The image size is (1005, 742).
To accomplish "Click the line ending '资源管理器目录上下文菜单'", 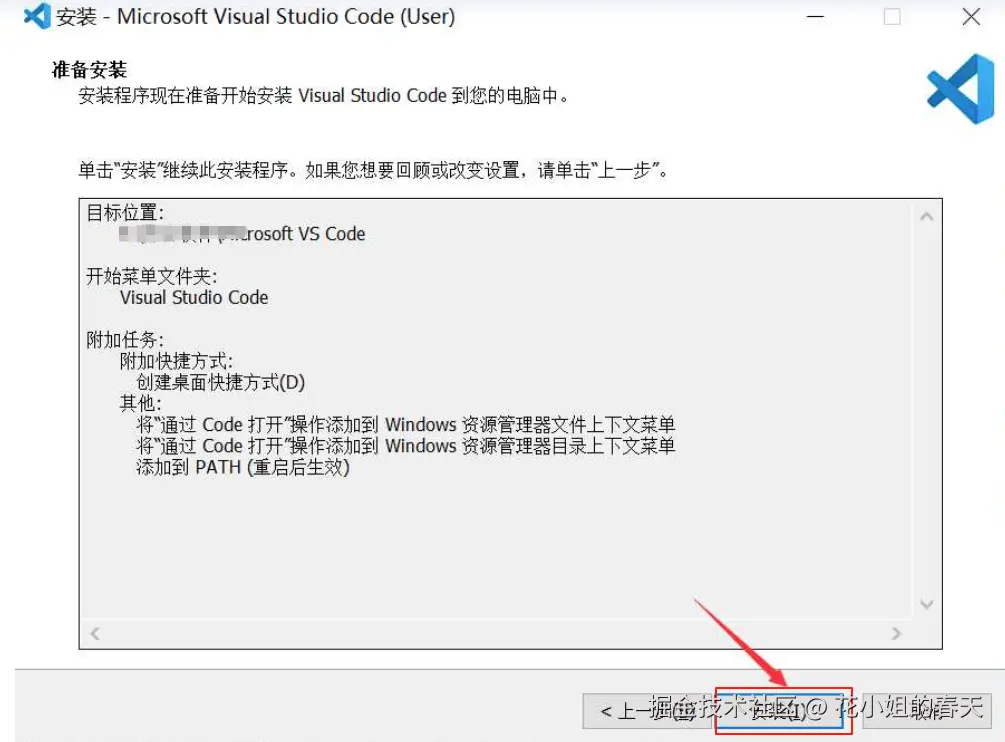I will point(406,445).
